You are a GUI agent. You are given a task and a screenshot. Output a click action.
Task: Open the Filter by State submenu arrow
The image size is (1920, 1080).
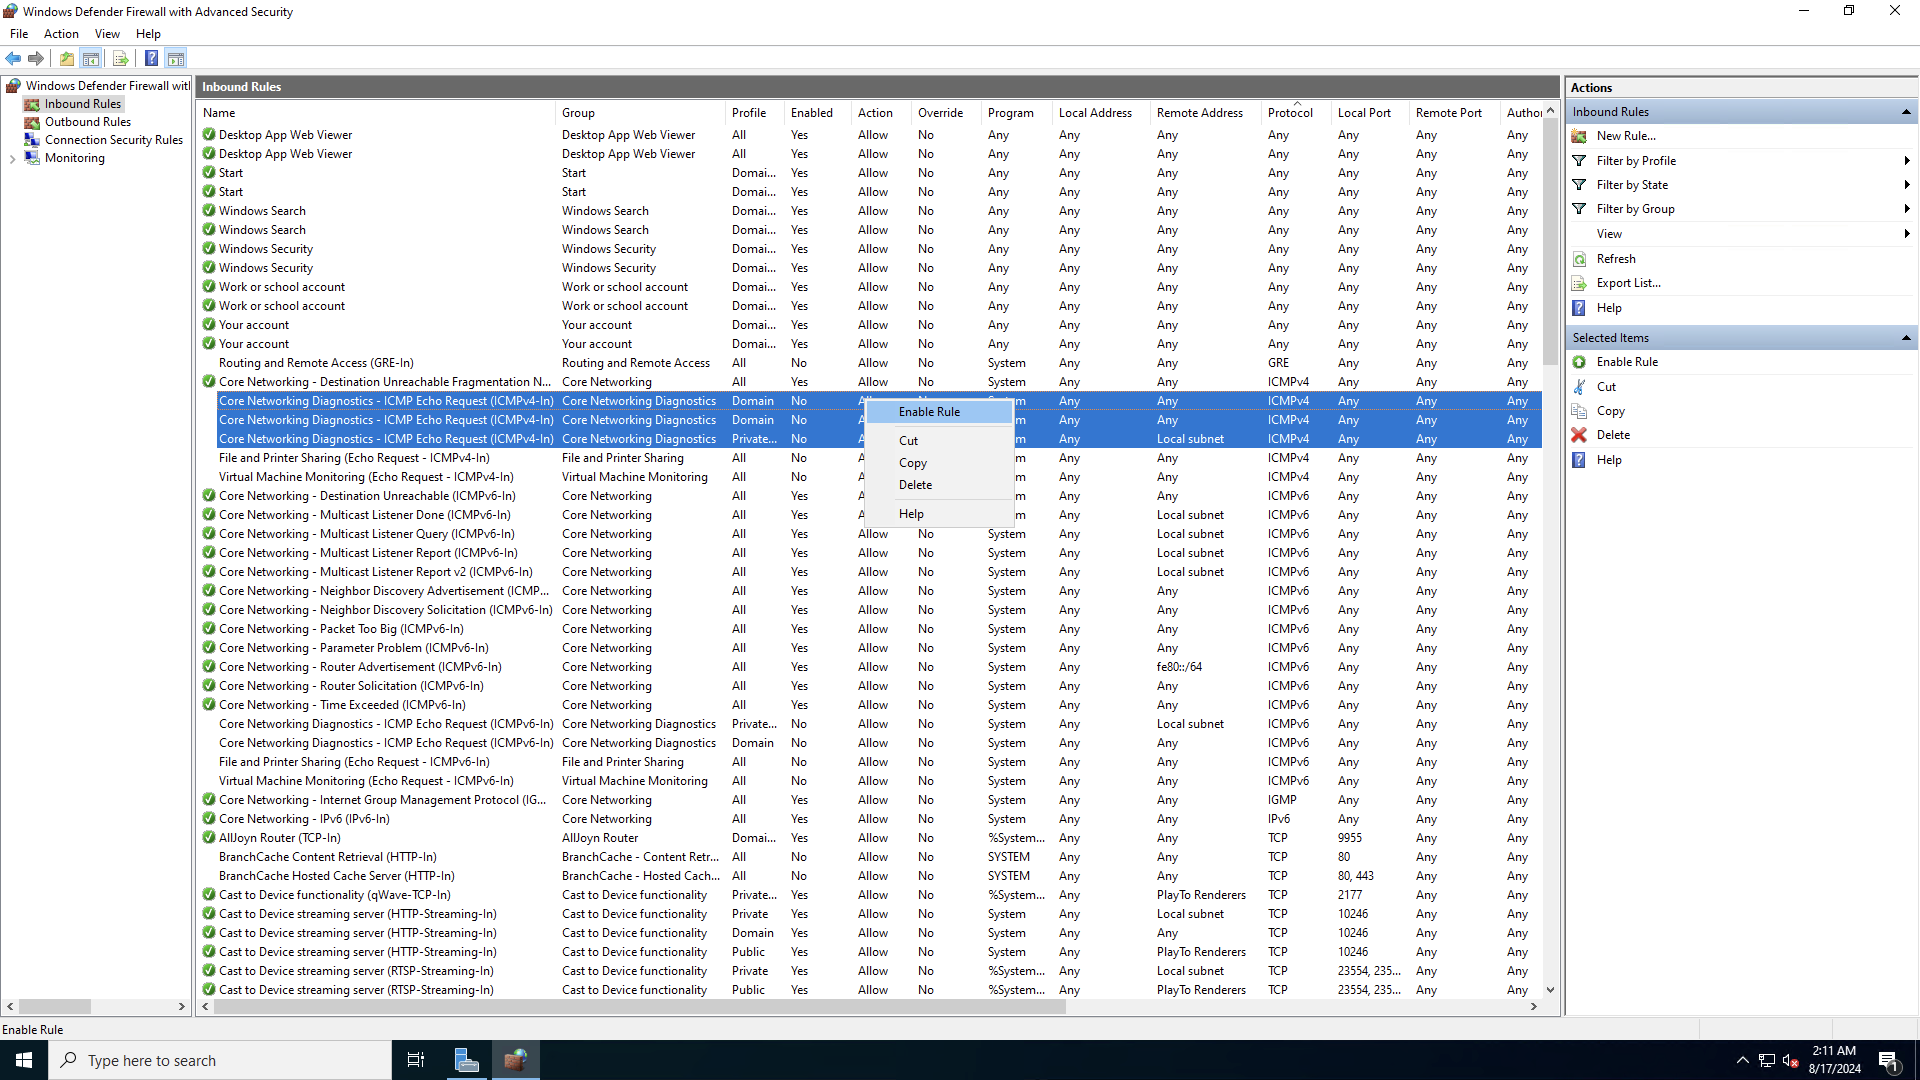point(1906,185)
